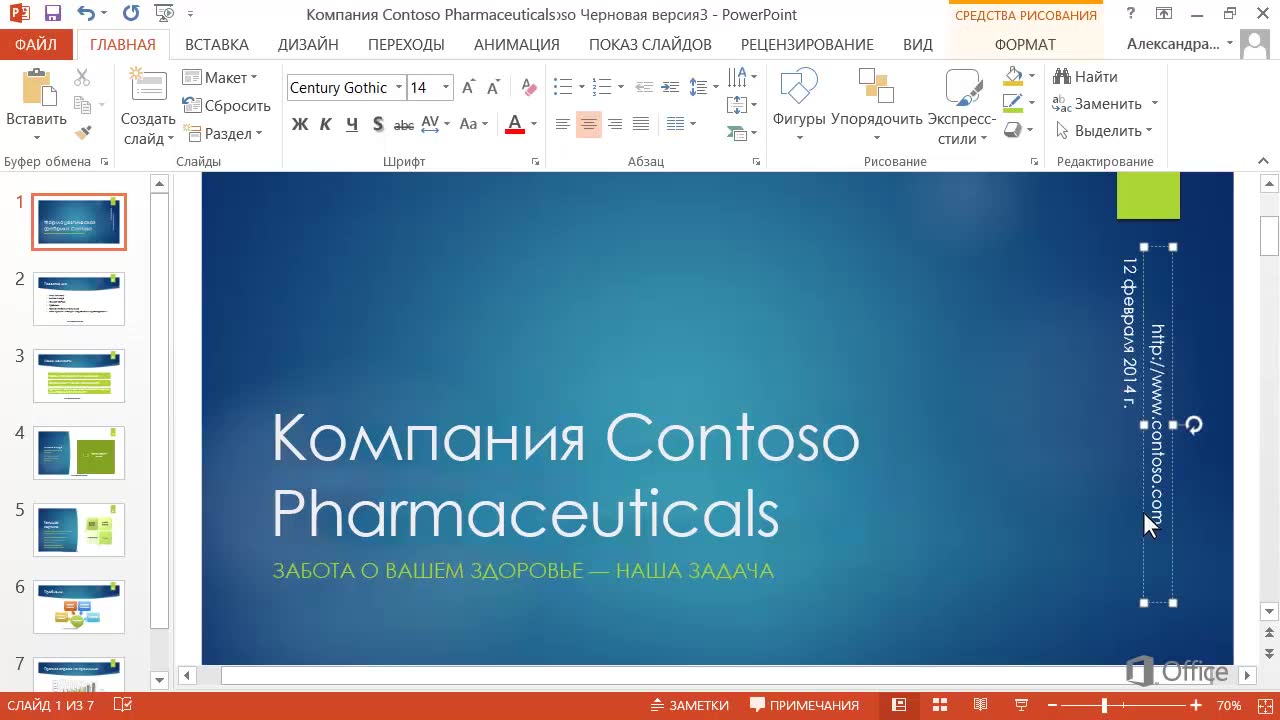Expand the Выделить select dropdown
Viewport: 1280px width, 720px height.
[x=1149, y=131]
